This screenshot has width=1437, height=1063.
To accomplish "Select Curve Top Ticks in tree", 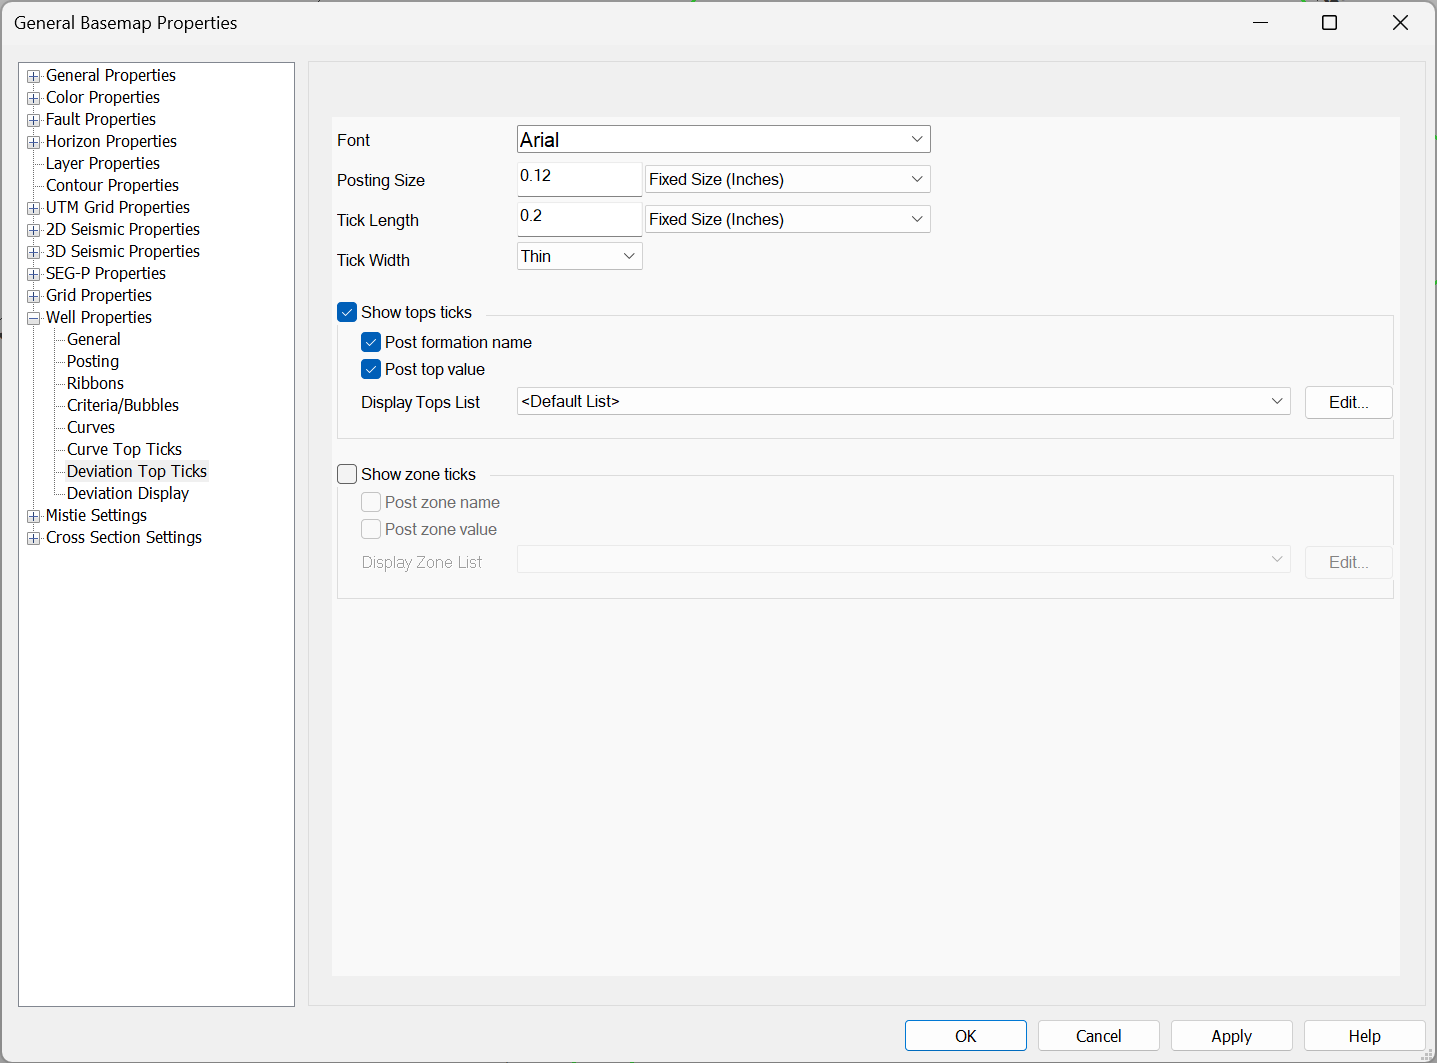I will 124,449.
